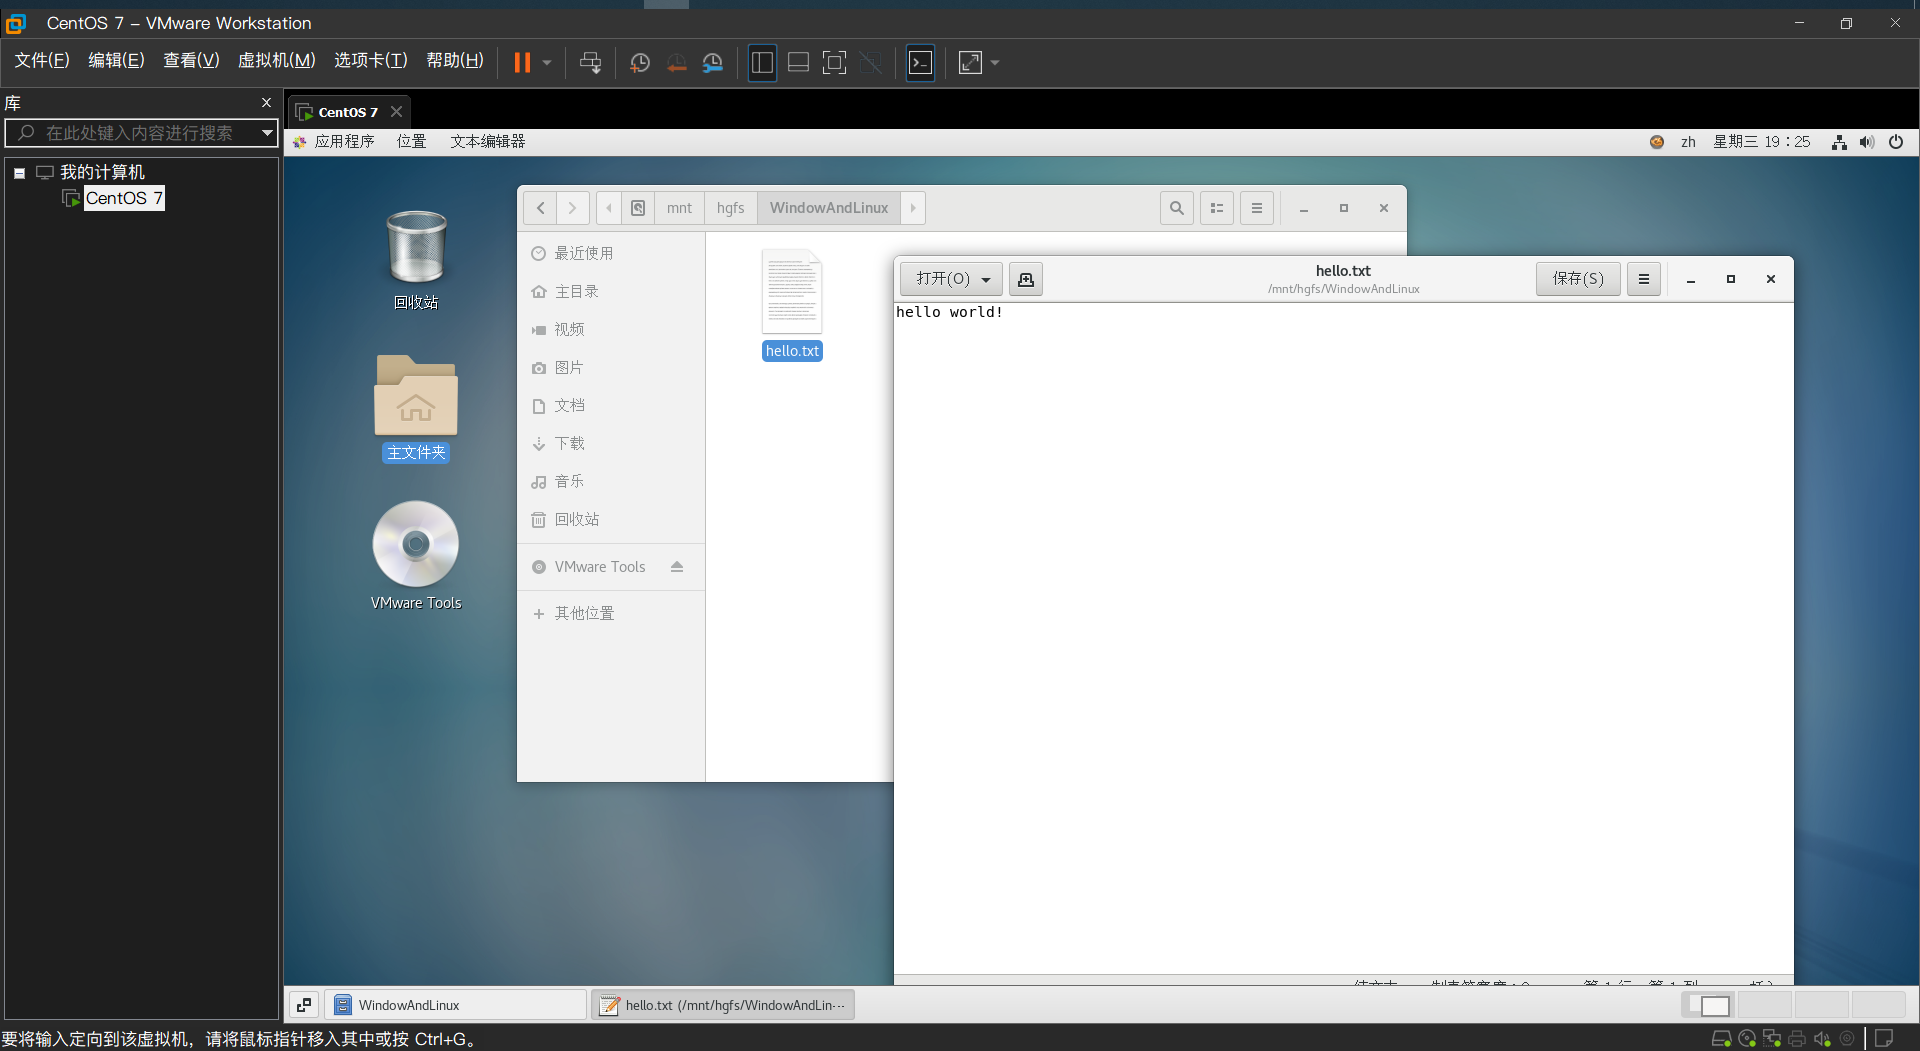Open the 位置 menu in GNOME panel
Image resolution: width=1920 pixels, height=1051 pixels.
coord(411,142)
